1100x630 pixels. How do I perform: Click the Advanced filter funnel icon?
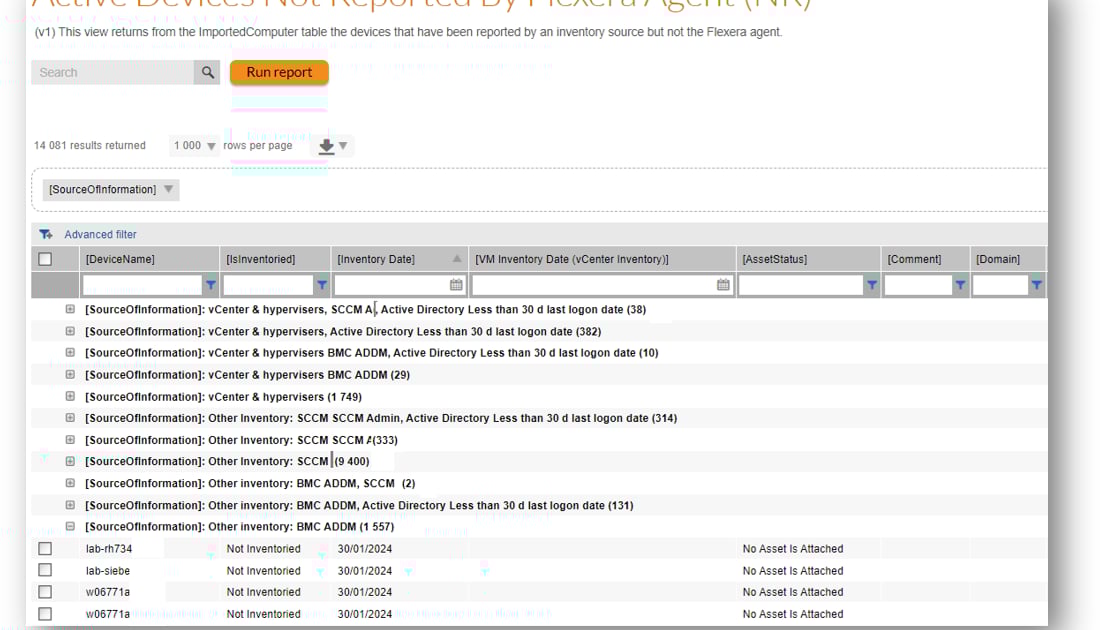point(45,233)
